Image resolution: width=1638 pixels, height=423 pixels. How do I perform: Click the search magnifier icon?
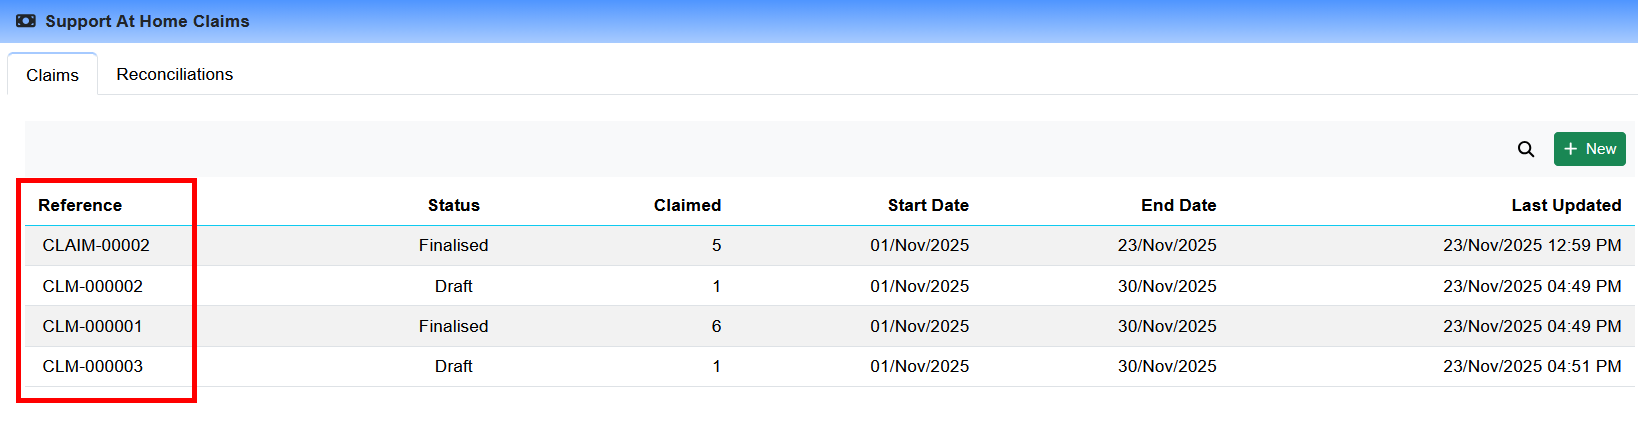point(1525,149)
